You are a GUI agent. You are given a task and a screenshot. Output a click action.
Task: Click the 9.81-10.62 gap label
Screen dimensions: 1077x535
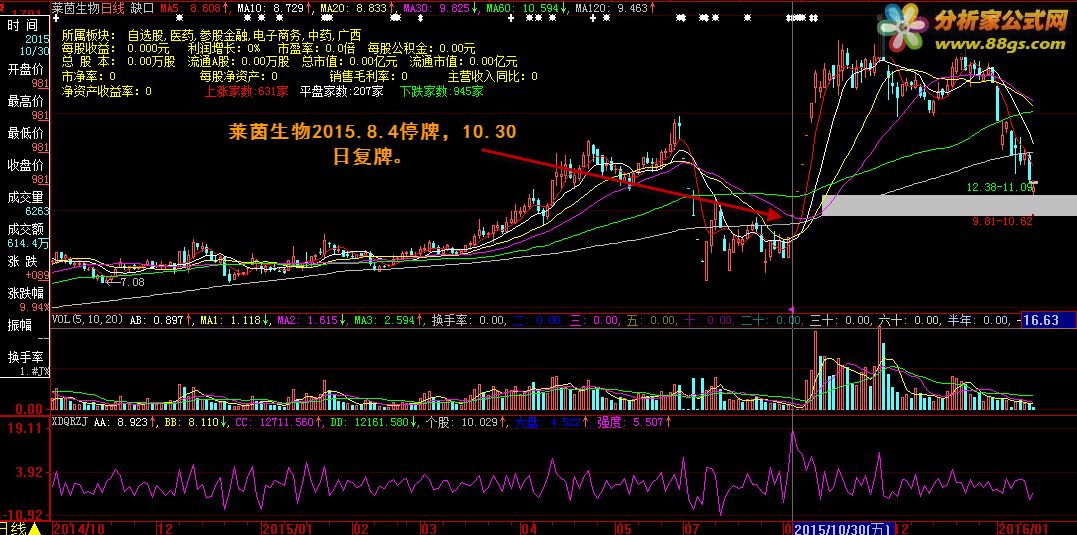pos(1004,221)
